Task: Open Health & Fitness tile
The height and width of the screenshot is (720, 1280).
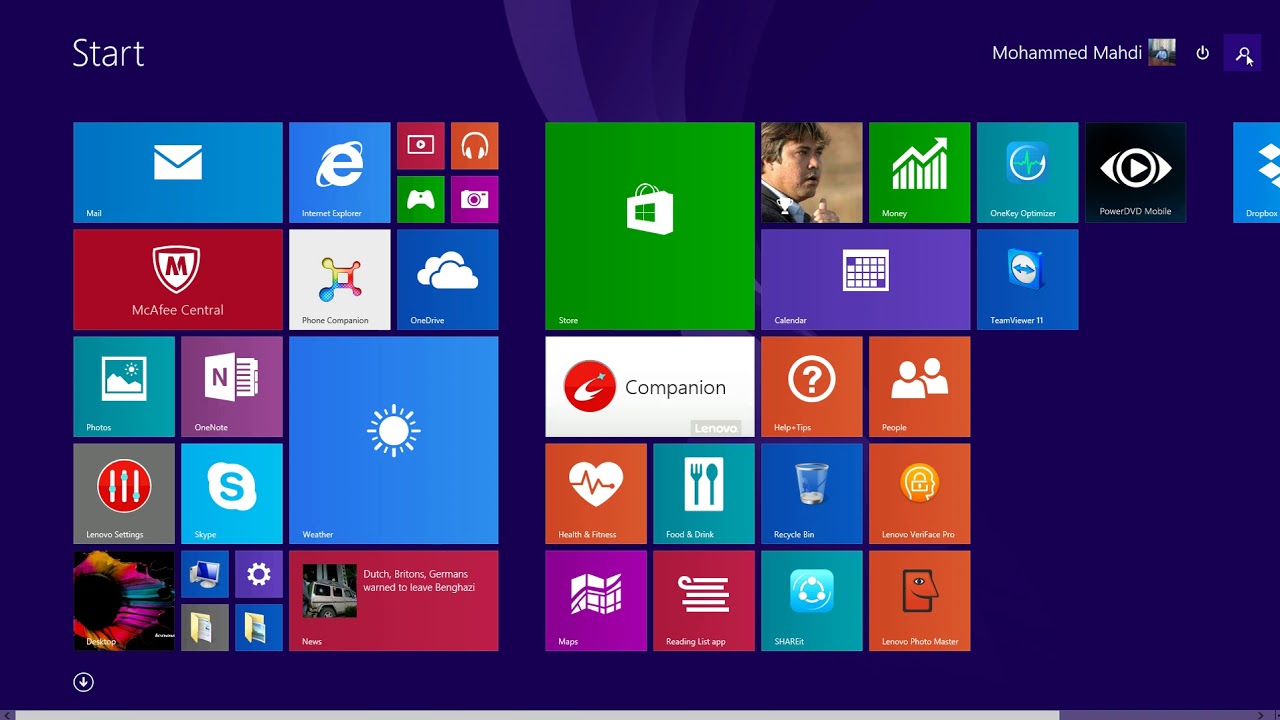Action: point(596,493)
